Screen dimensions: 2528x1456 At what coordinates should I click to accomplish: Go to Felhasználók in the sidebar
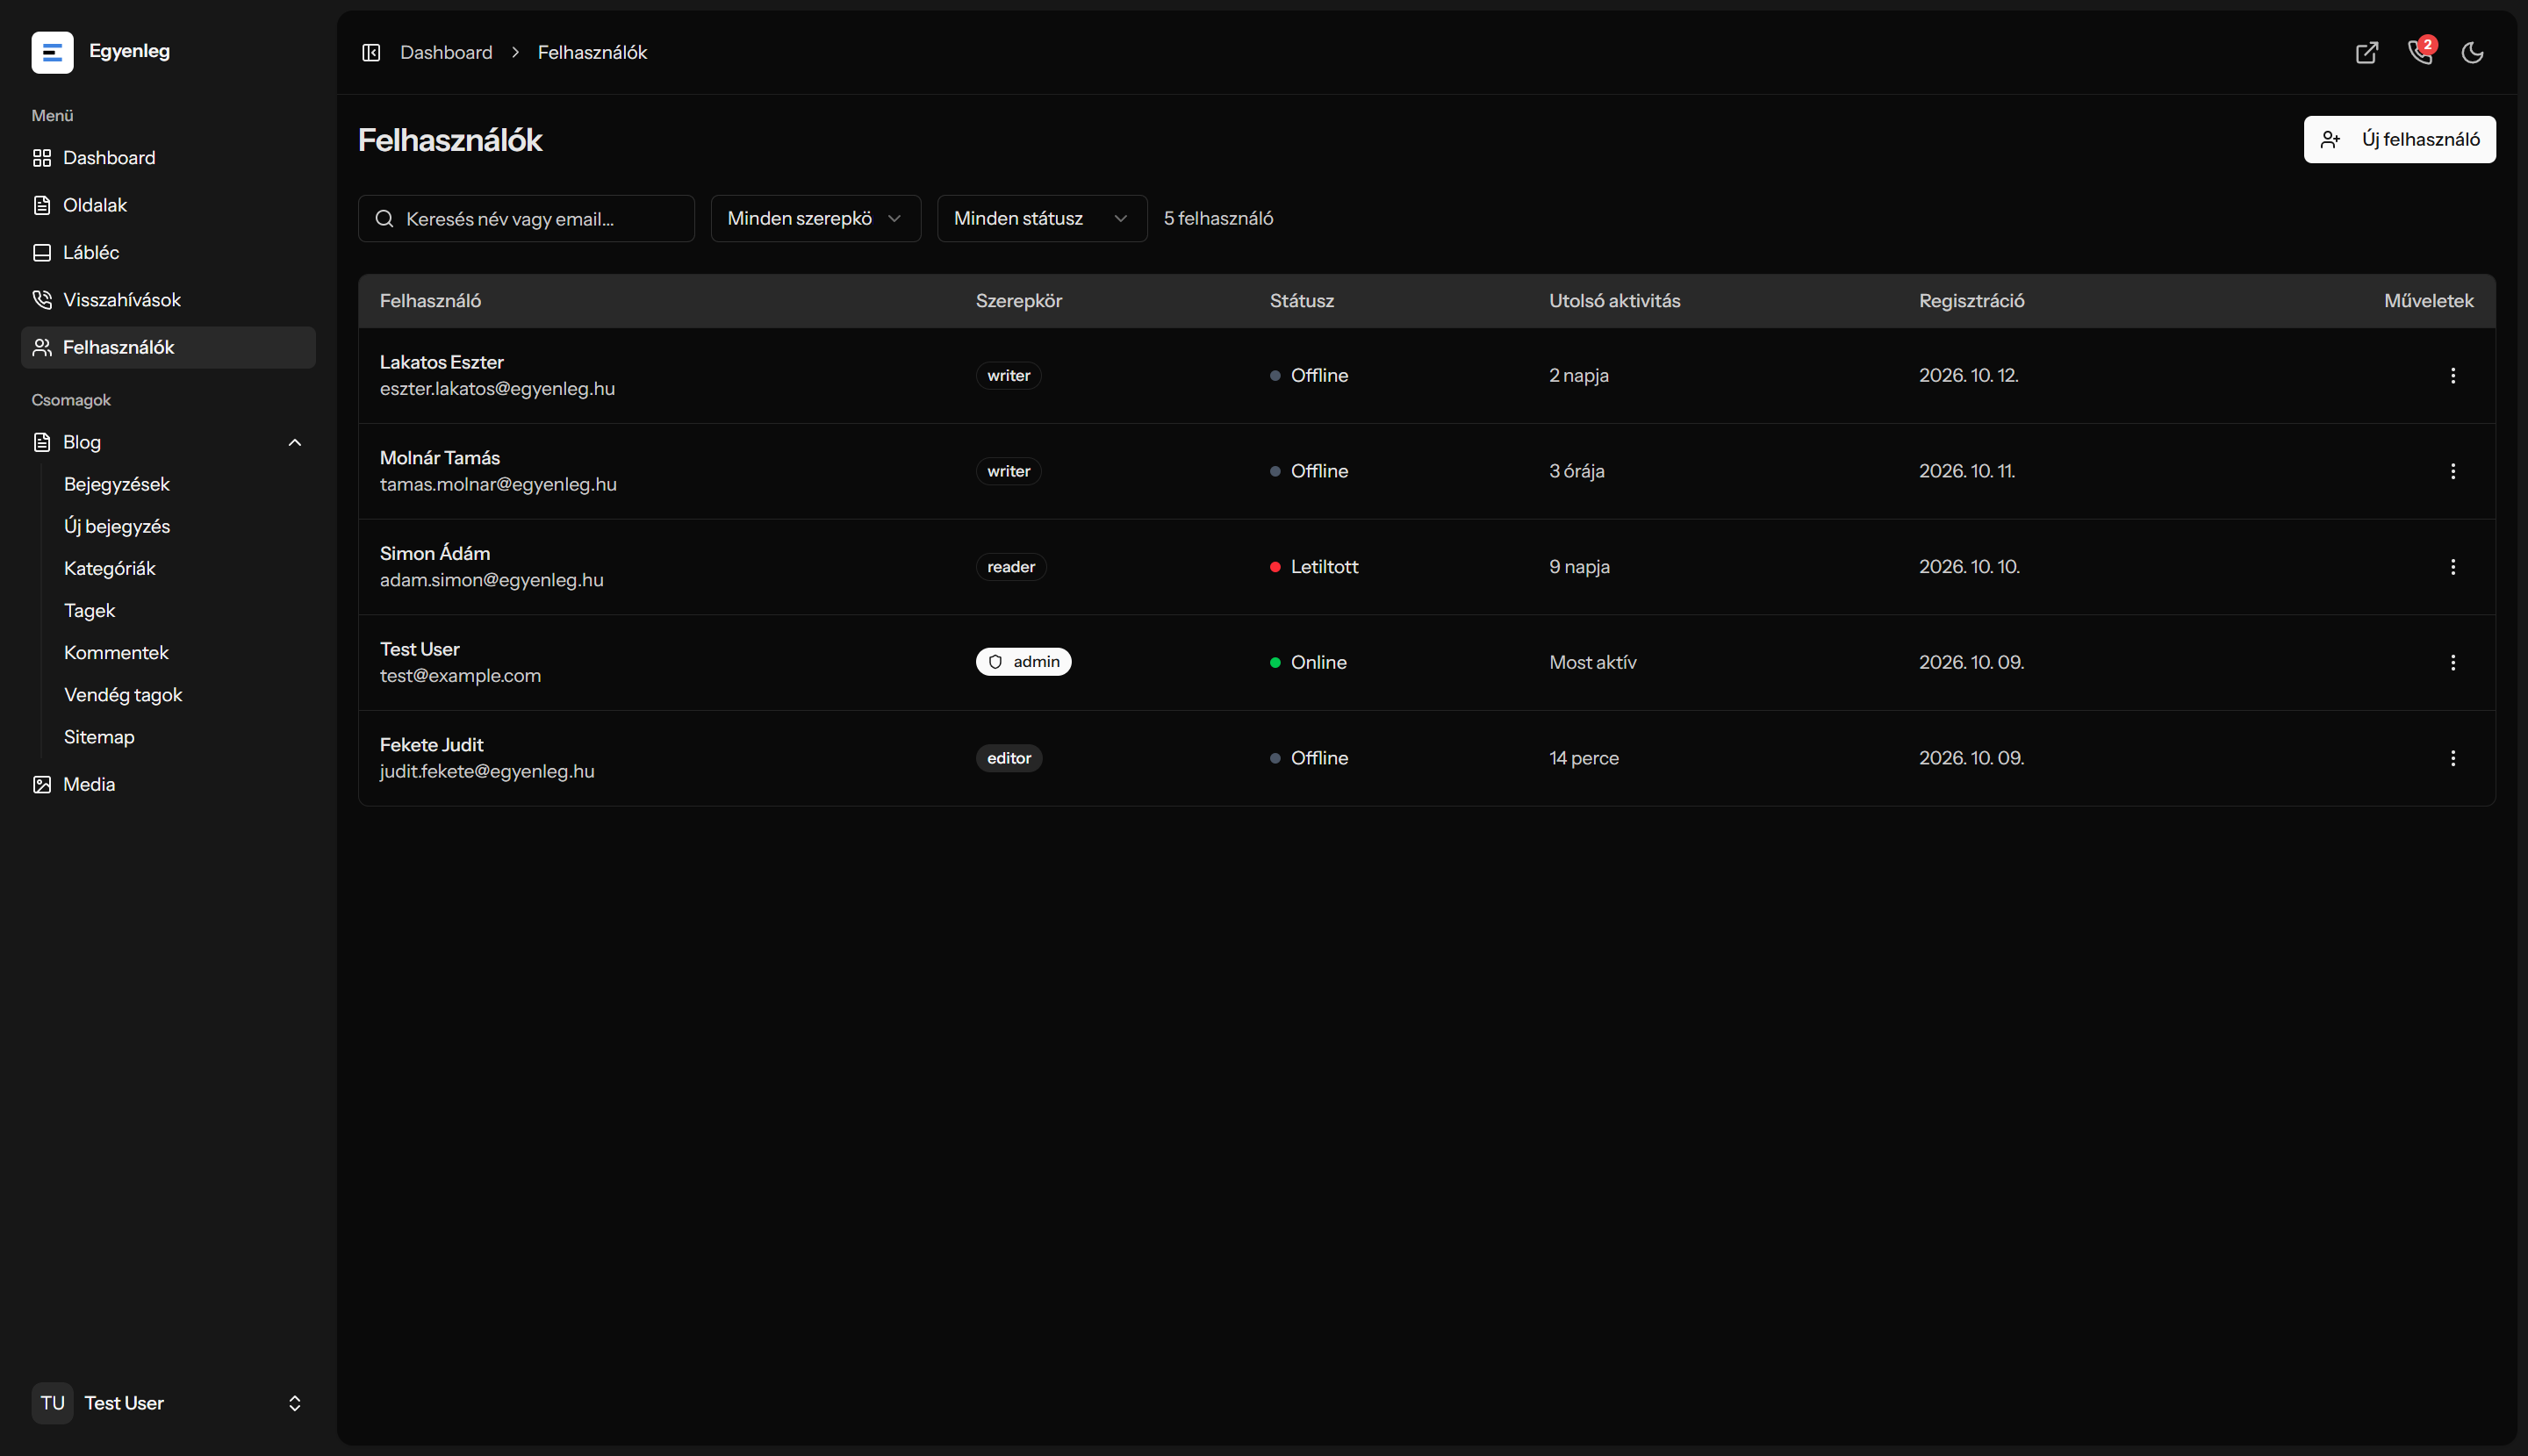(168, 347)
